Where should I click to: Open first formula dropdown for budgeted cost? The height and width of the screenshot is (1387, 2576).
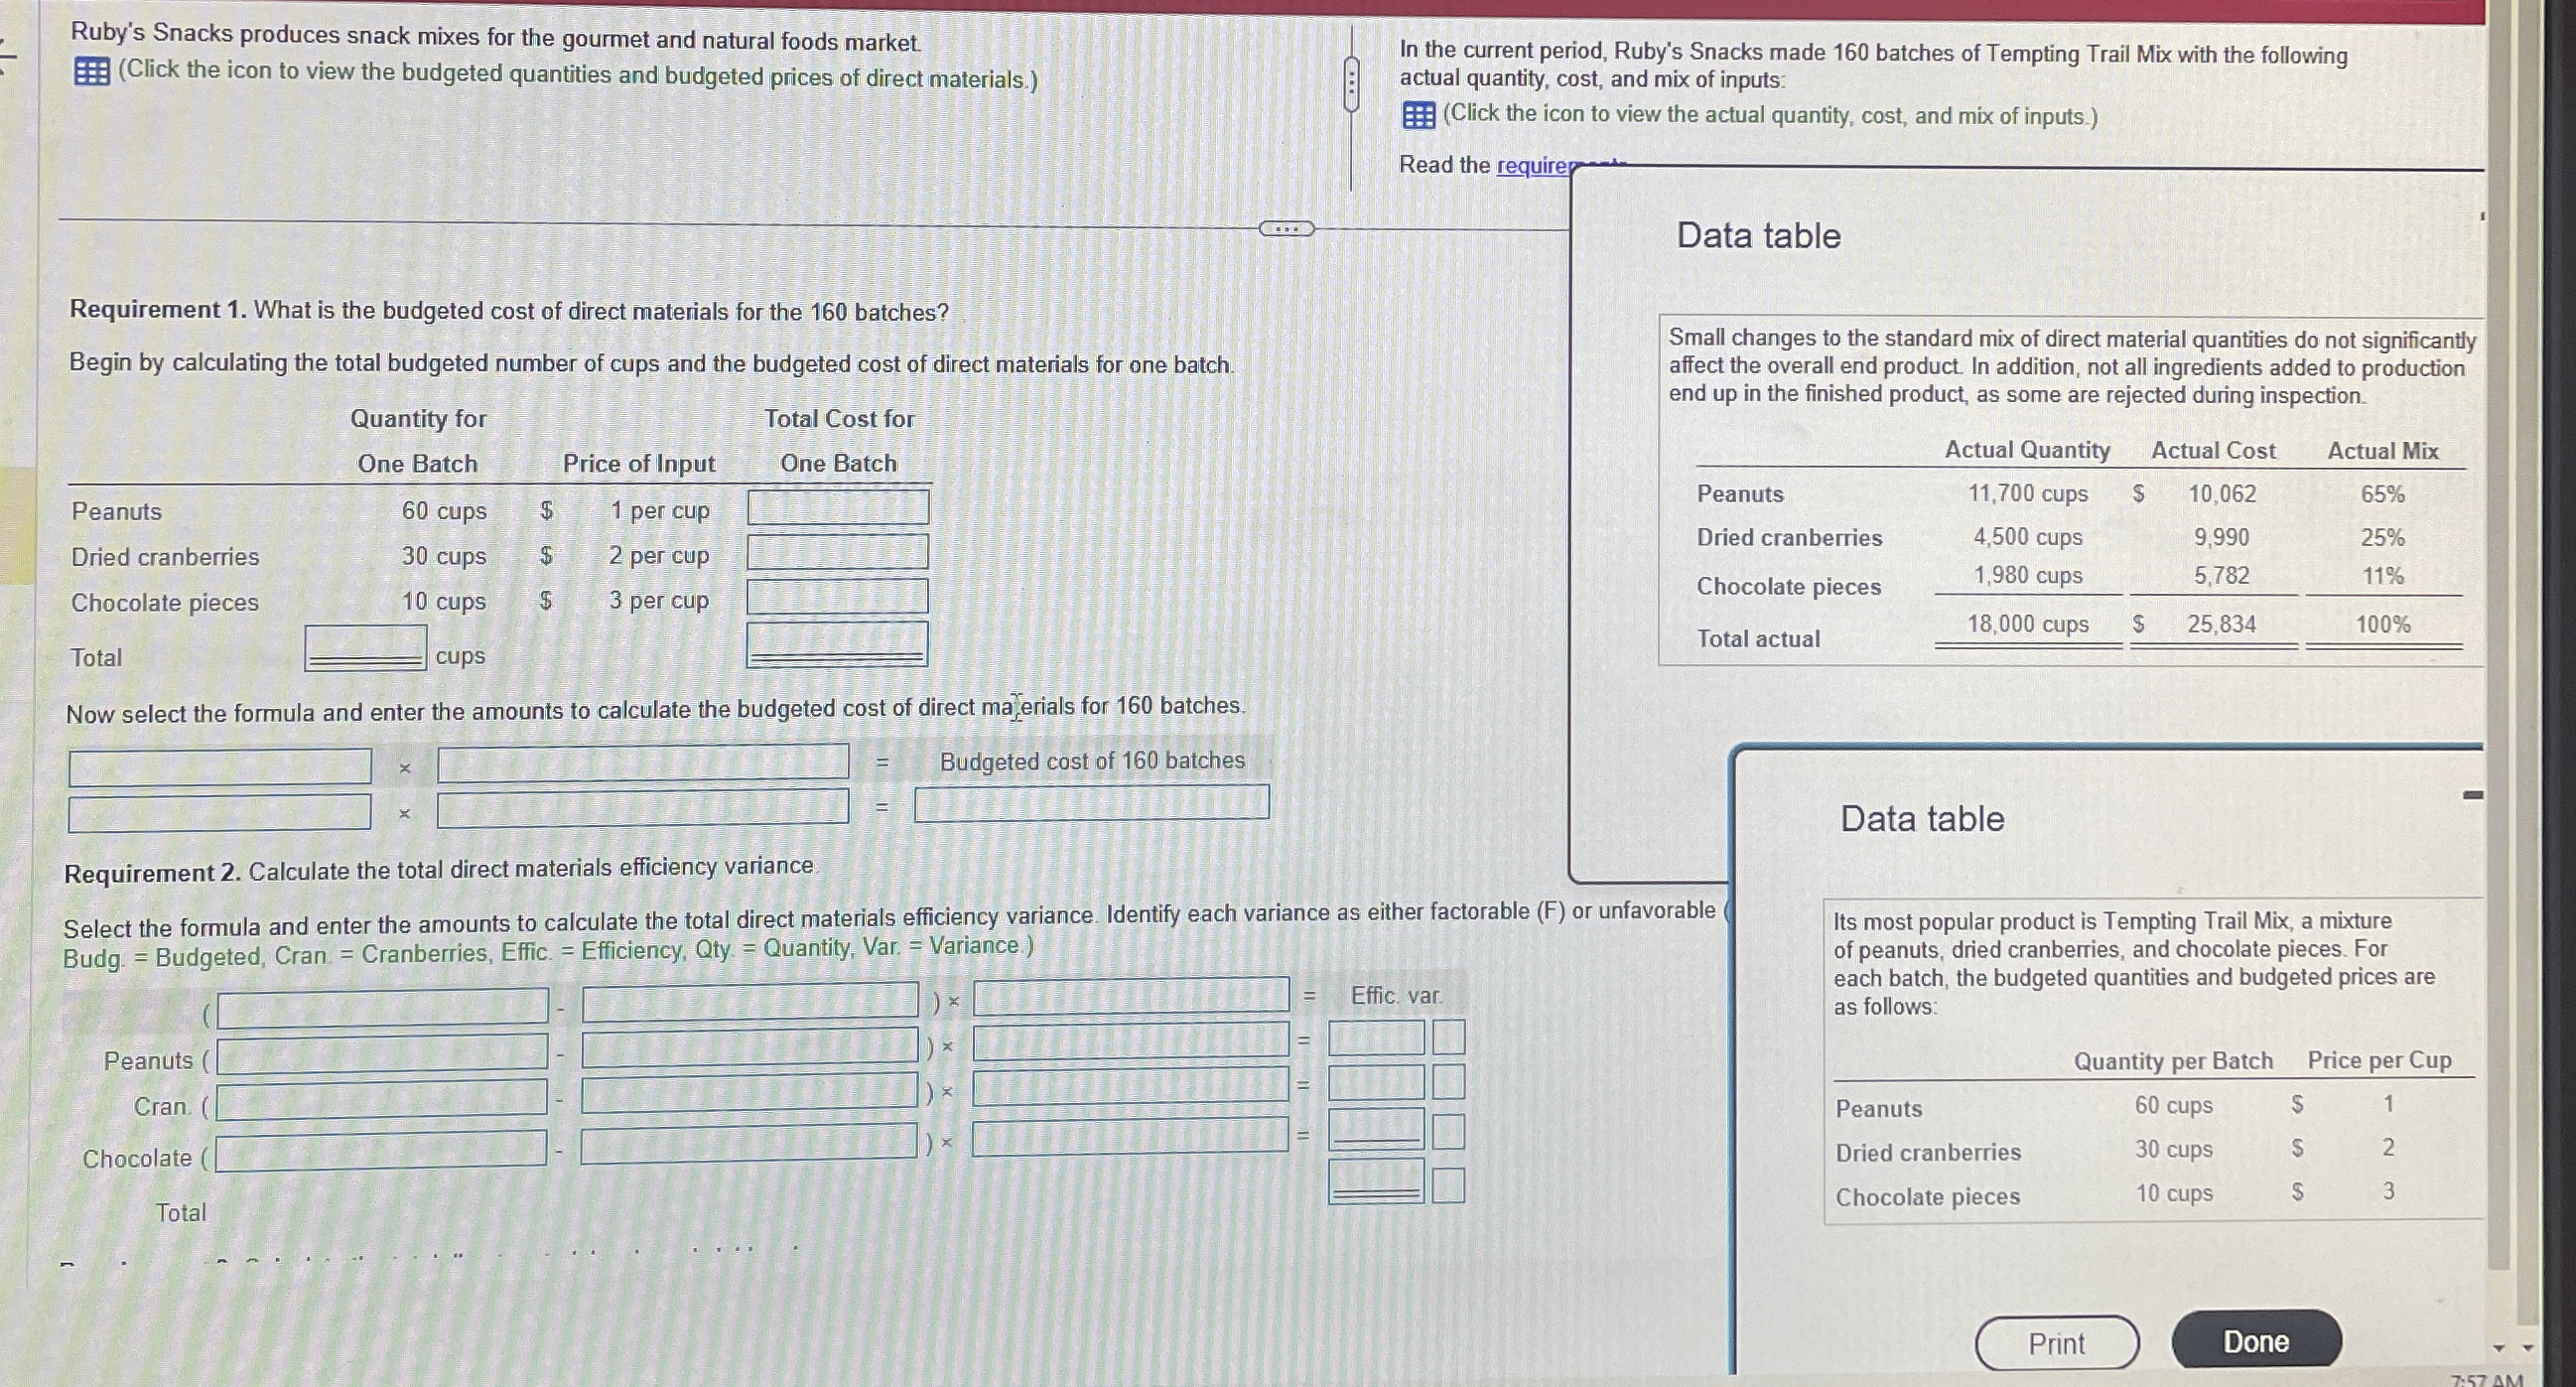[220, 767]
